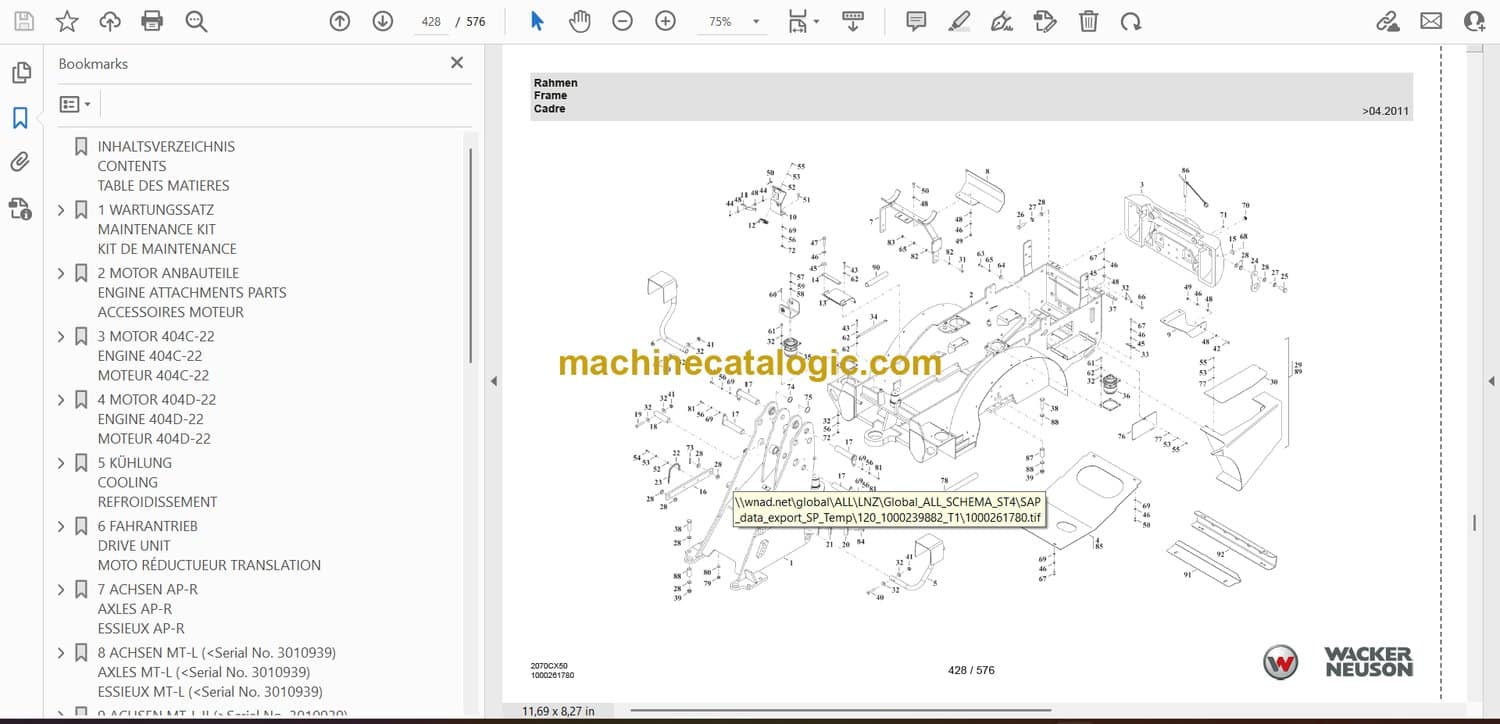Click the '11,69 x 8,27 in' page size
This screenshot has width=1500, height=724.
pos(558,711)
